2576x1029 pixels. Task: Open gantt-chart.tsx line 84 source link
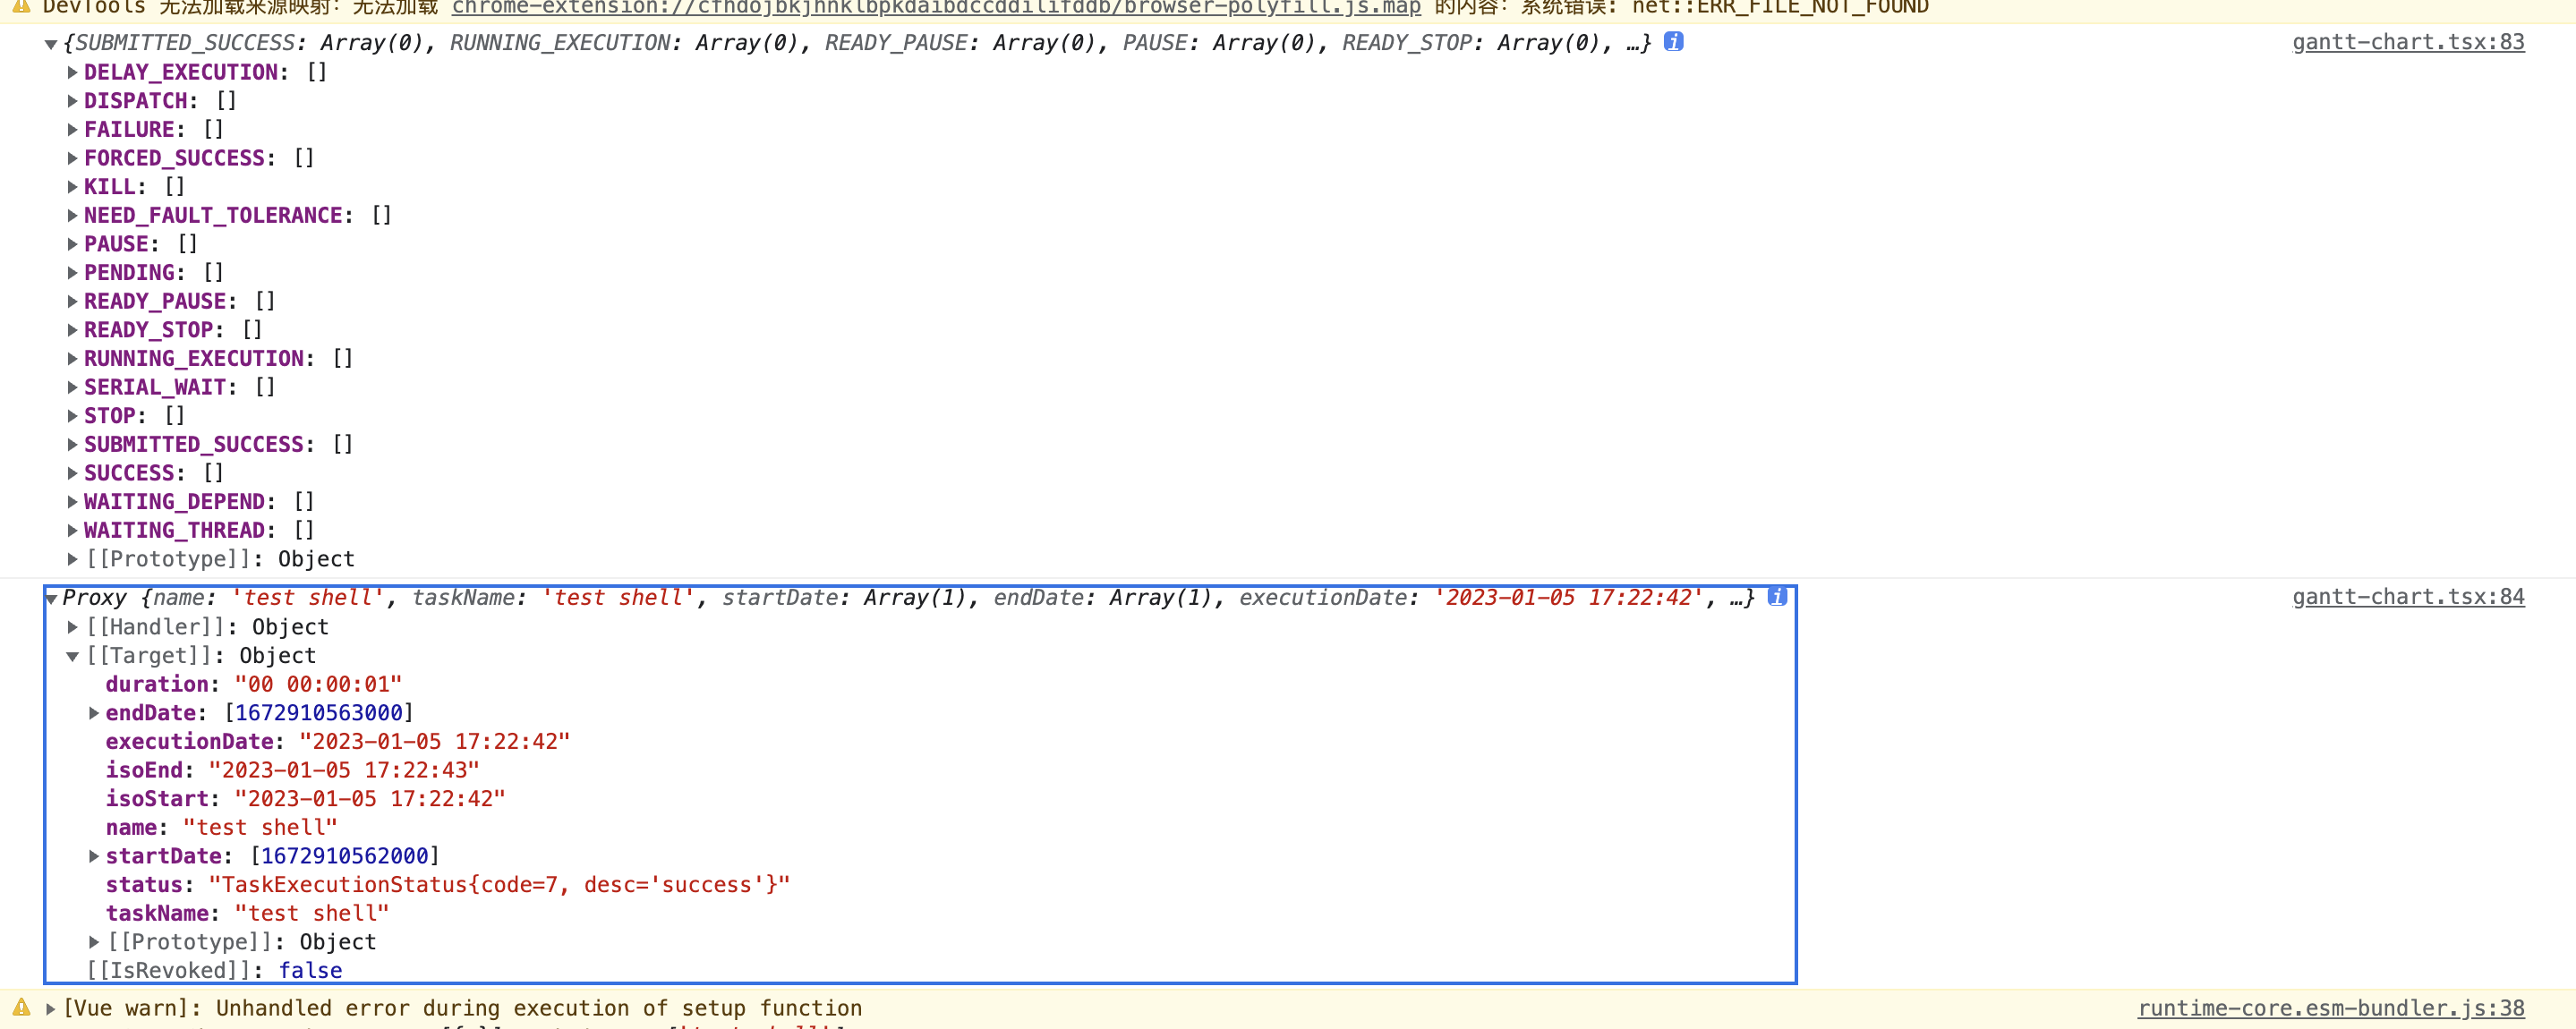[x=2407, y=596]
